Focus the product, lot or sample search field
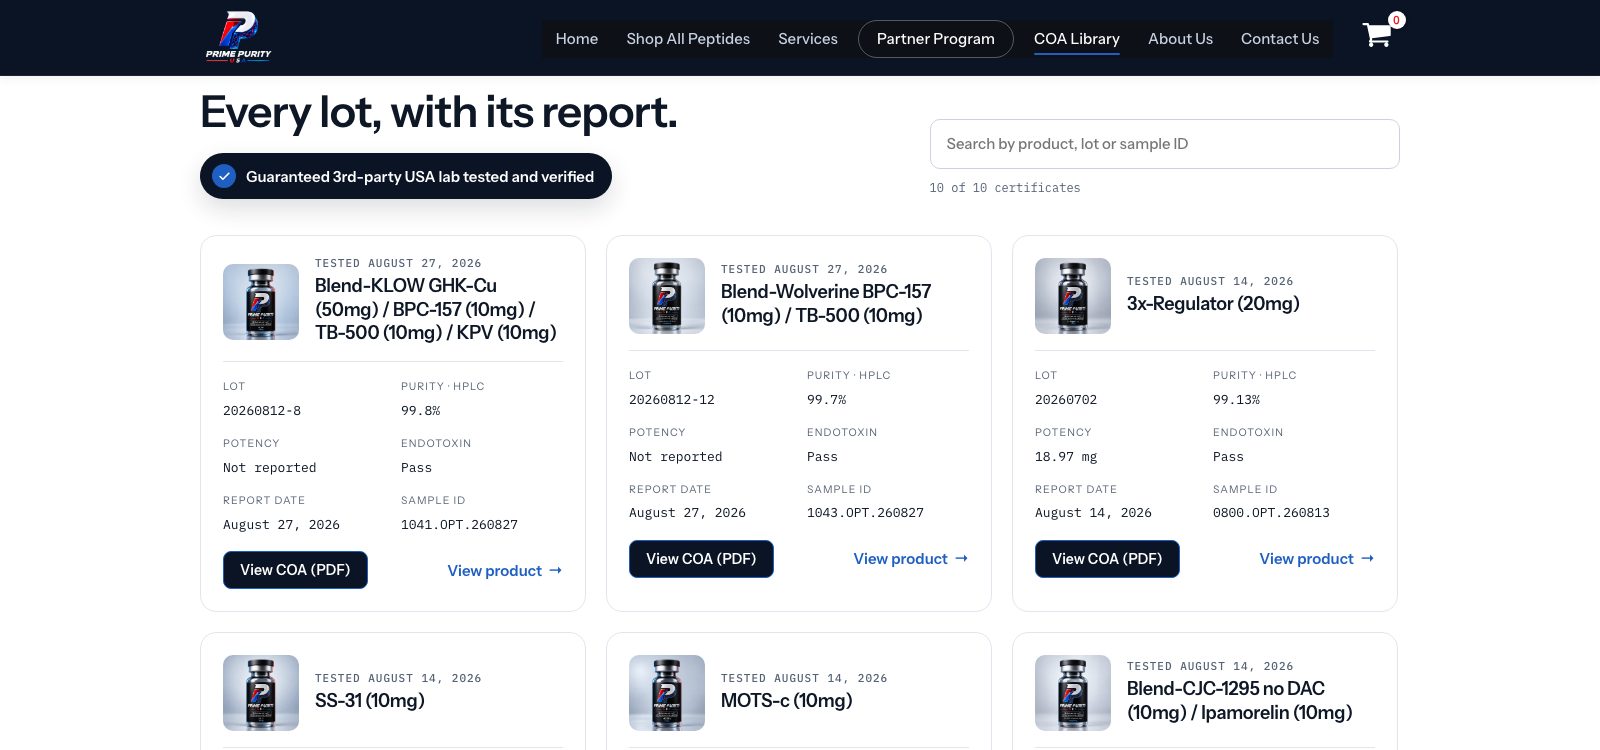This screenshot has width=1600, height=750. tap(1165, 144)
